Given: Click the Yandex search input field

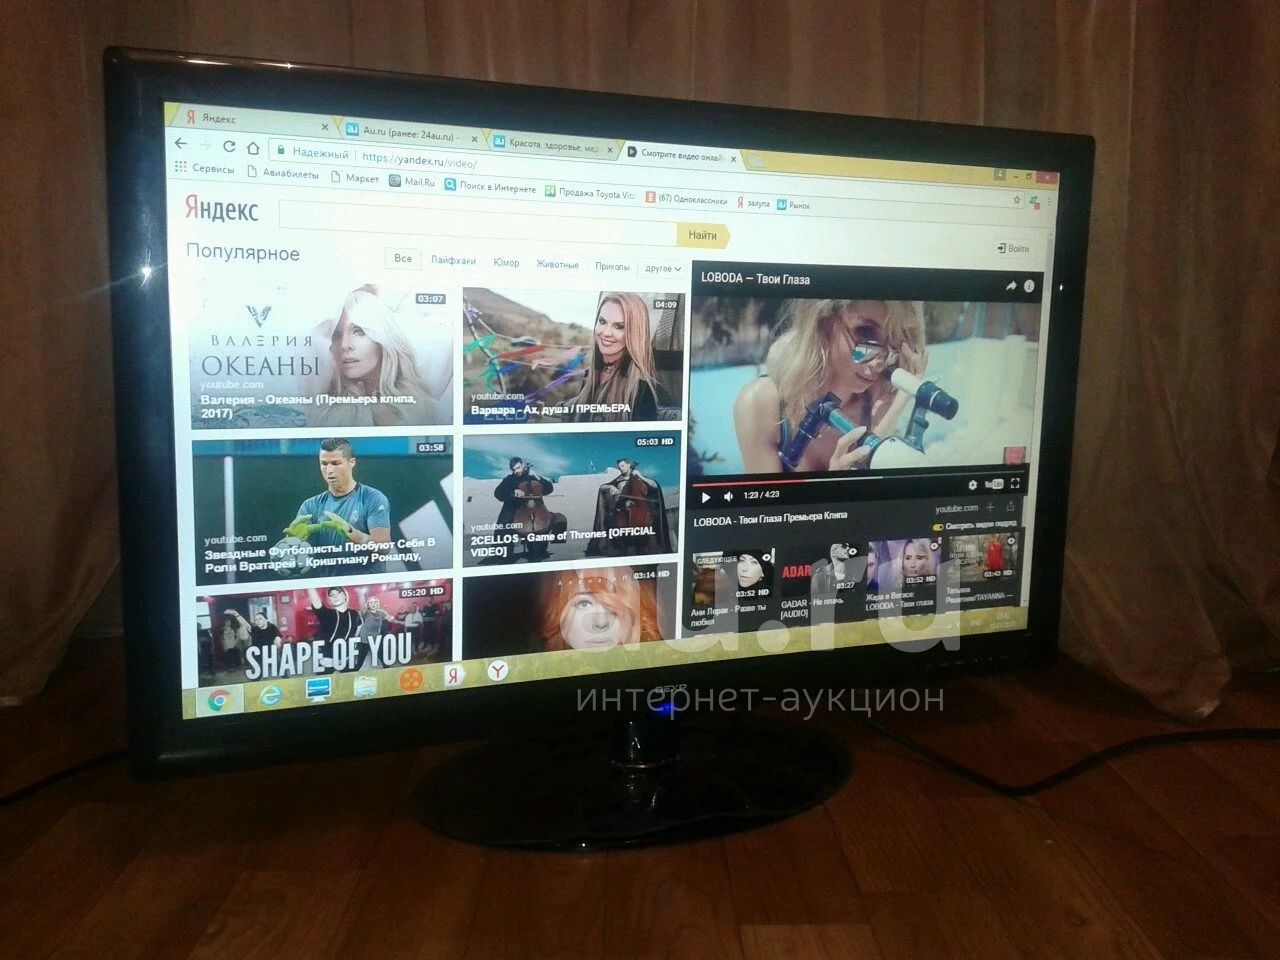Looking at the screenshot, I should [476, 225].
